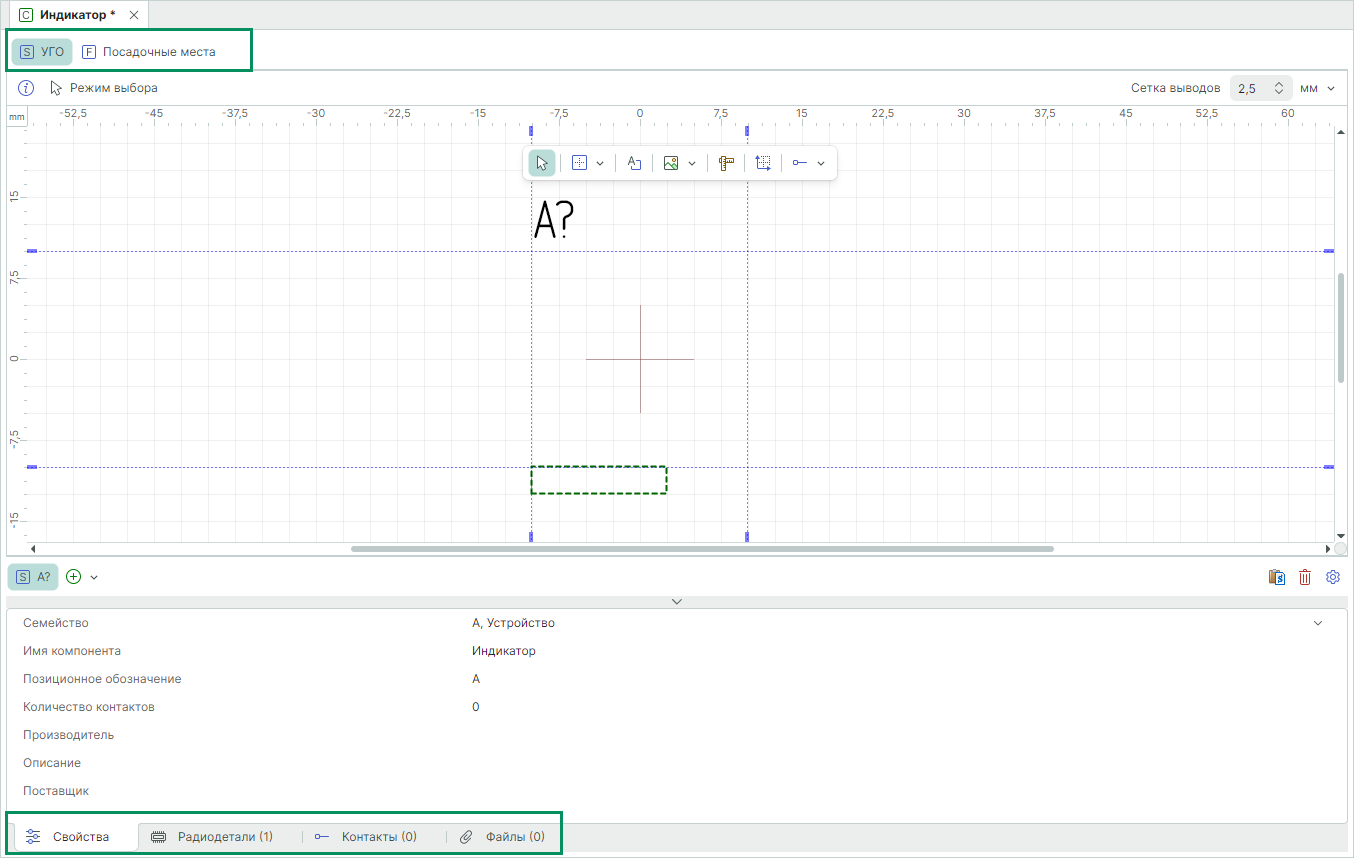Select the pin contact placement tool
Viewport: 1354px width, 858px height.
pyautogui.click(x=800, y=163)
